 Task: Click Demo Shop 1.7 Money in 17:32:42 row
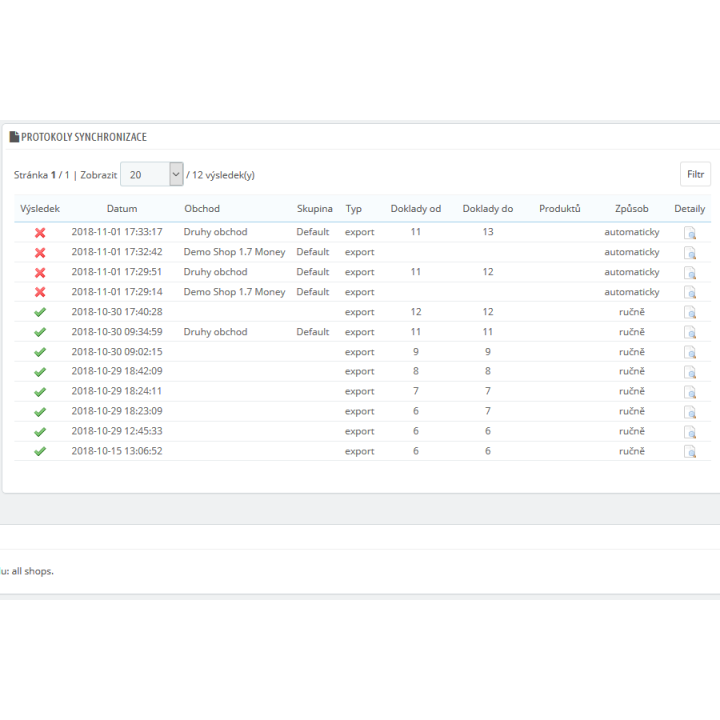click(x=234, y=252)
